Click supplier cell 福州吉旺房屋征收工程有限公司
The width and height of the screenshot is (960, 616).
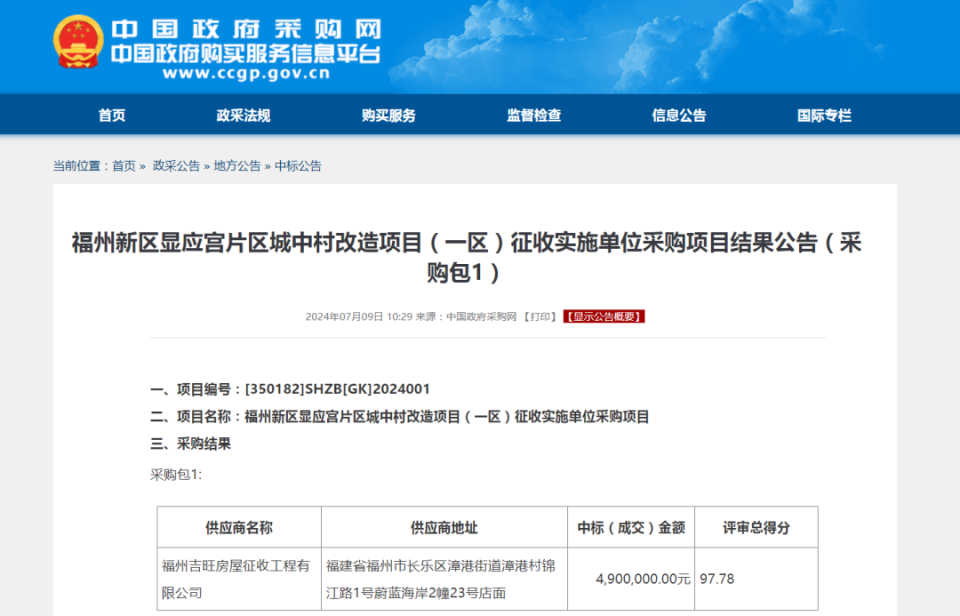[239, 579]
